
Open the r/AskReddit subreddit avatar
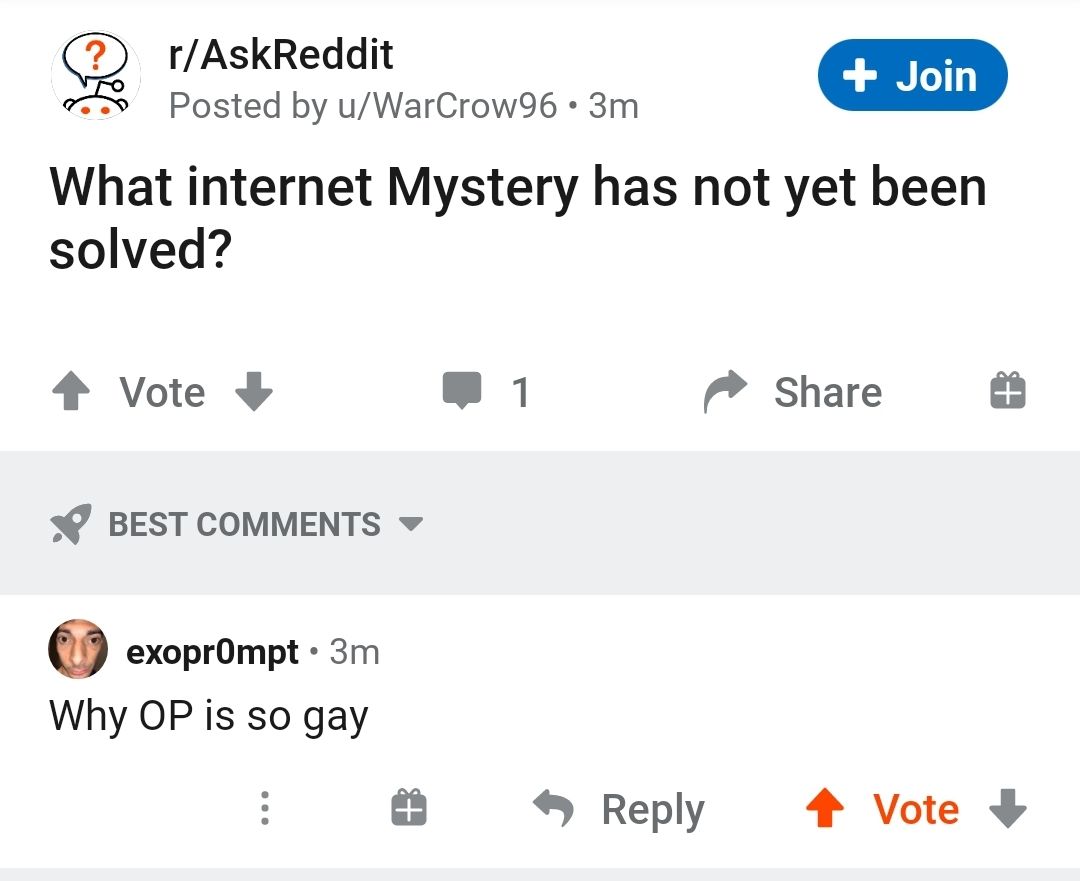pyautogui.click(x=94, y=75)
